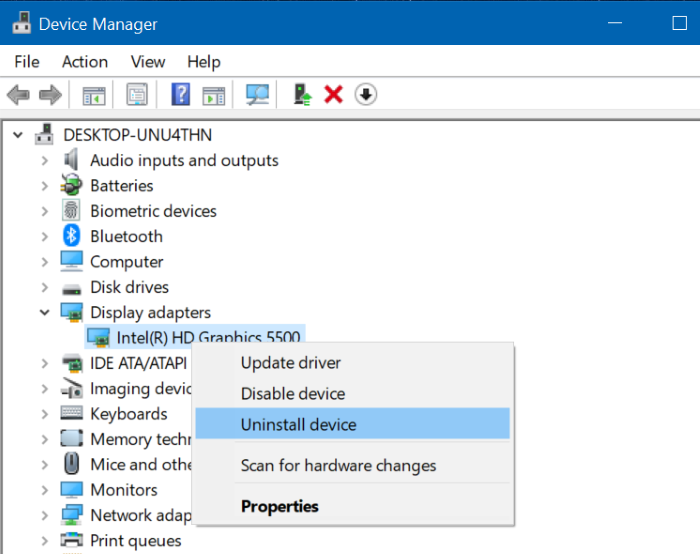The height and width of the screenshot is (554, 700).
Task: Choose Uninstall device from context menu
Action: [298, 424]
